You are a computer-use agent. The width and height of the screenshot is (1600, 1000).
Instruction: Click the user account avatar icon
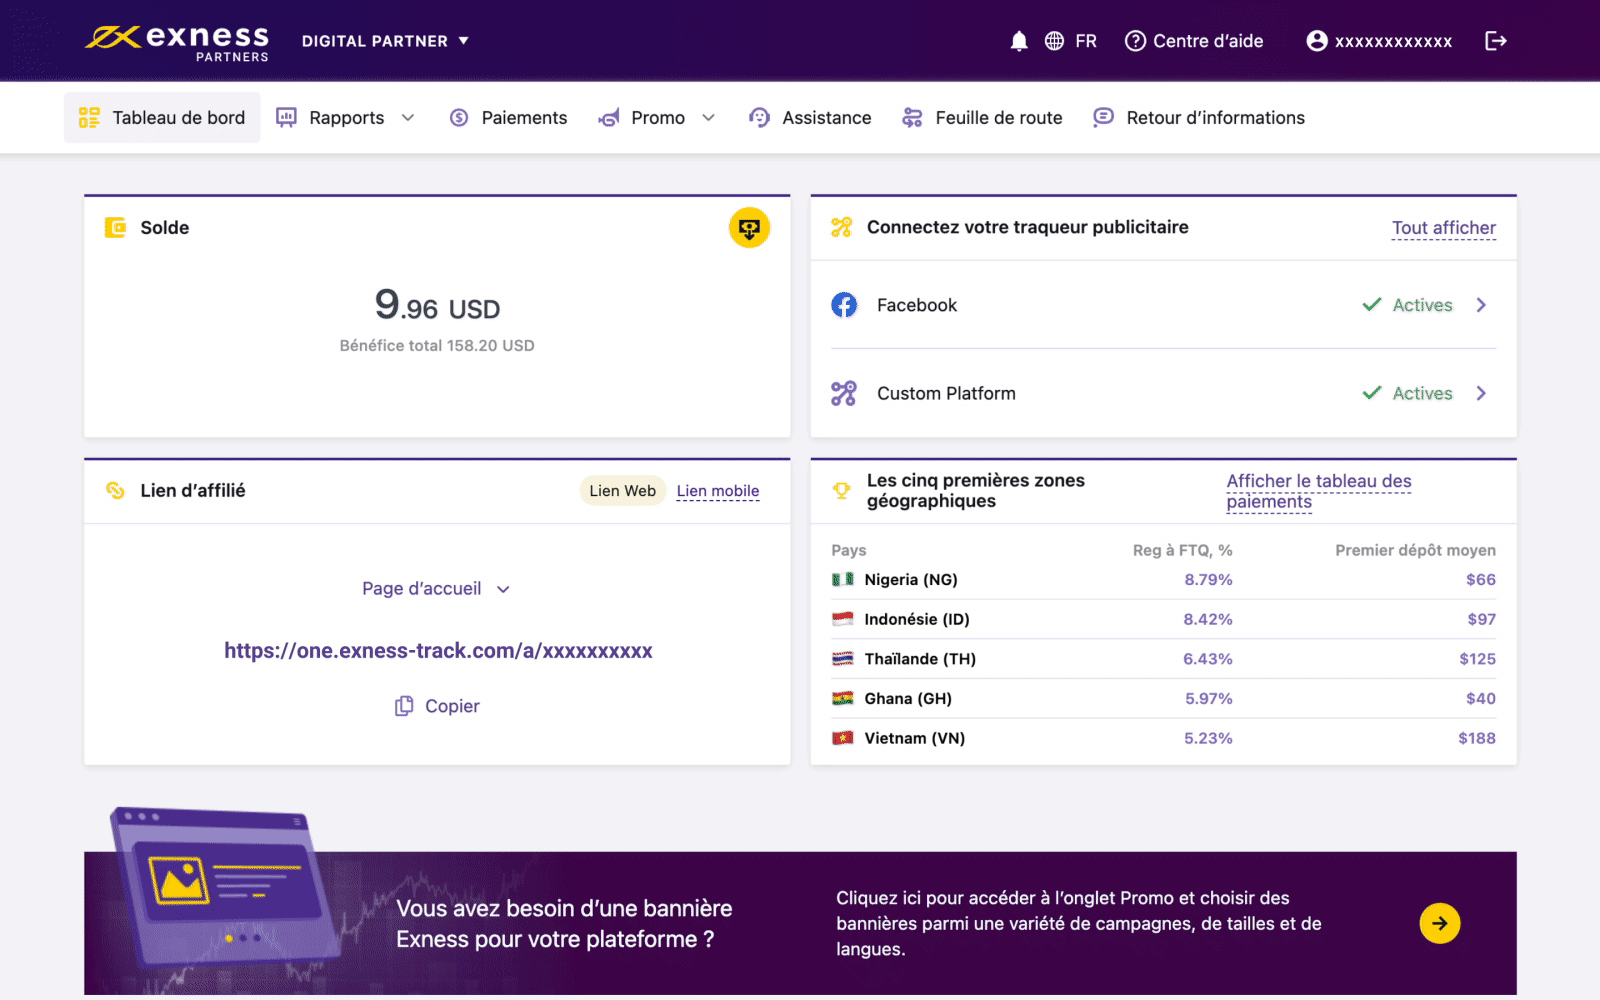coord(1317,41)
